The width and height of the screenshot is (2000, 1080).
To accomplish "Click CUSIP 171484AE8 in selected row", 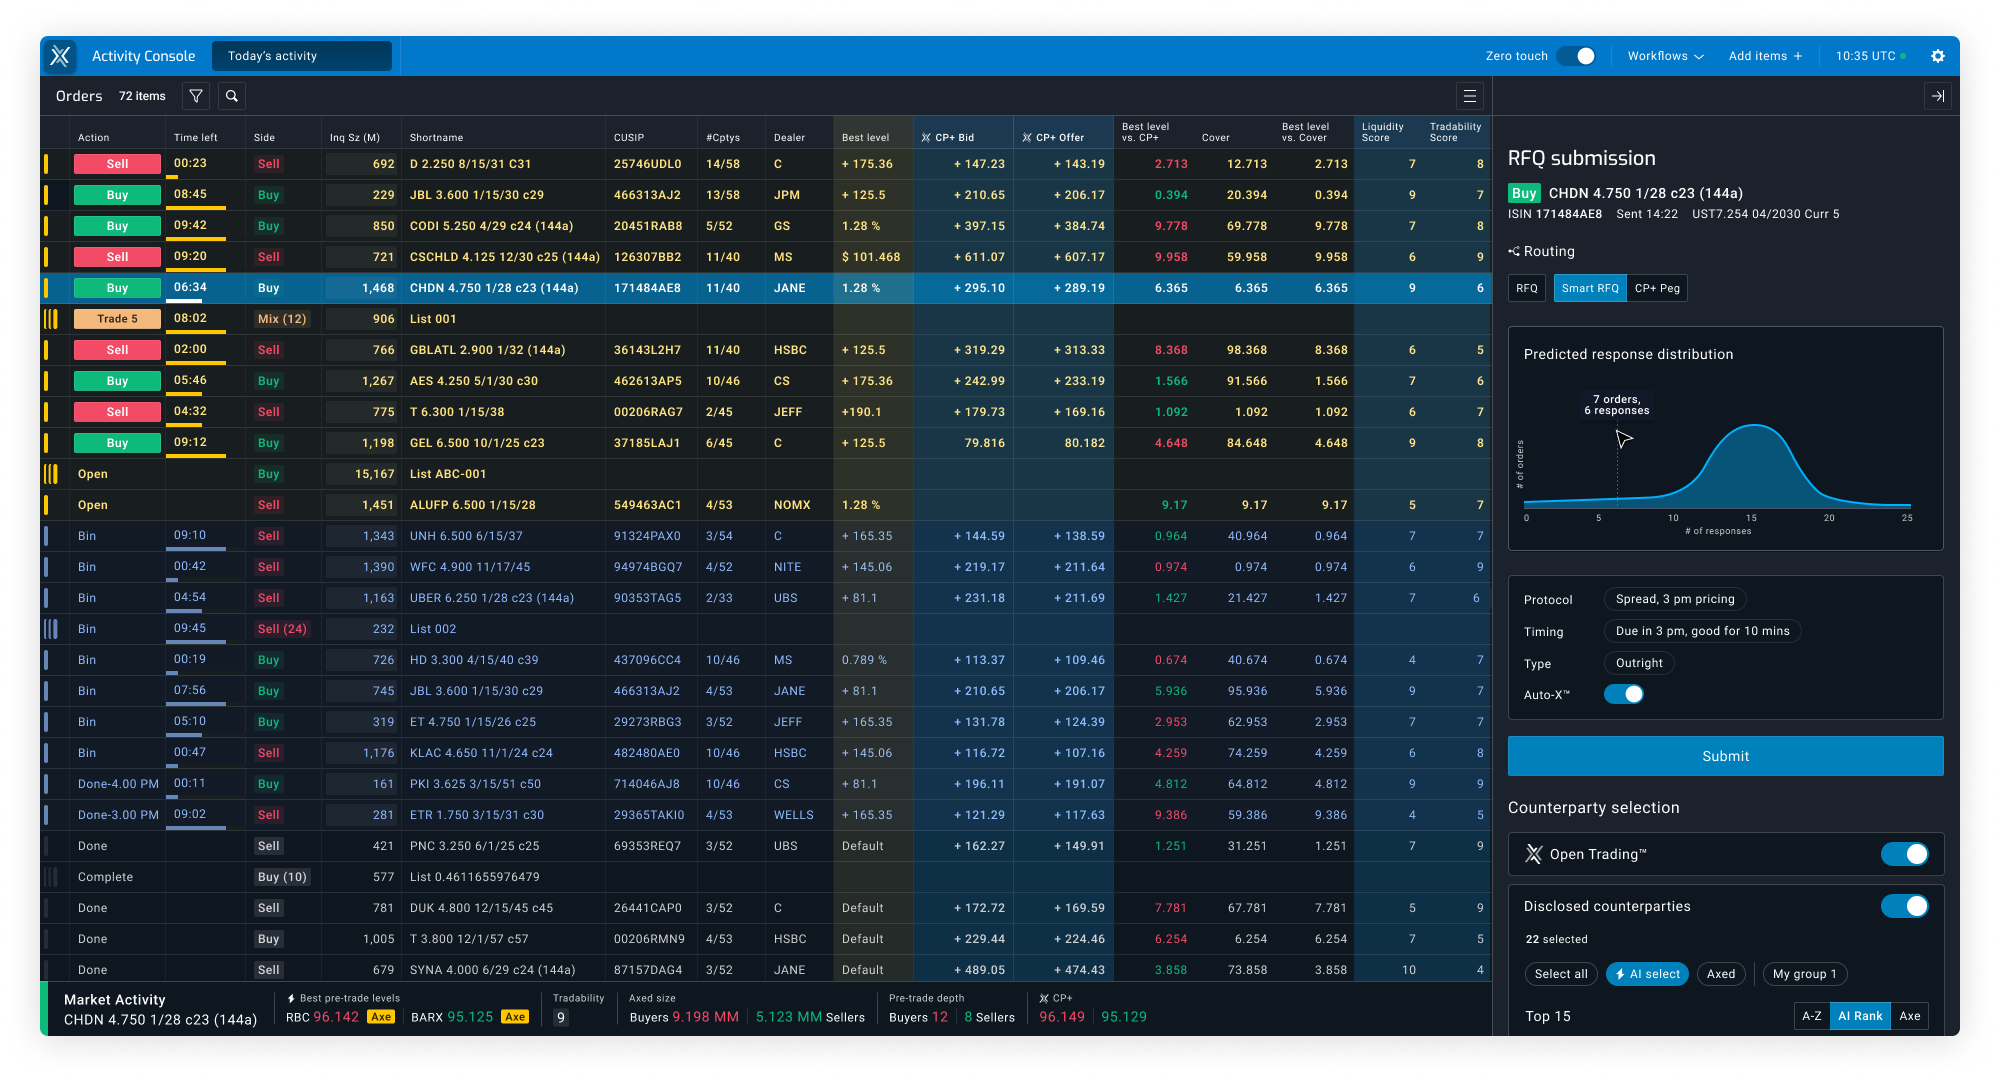I will (x=647, y=288).
